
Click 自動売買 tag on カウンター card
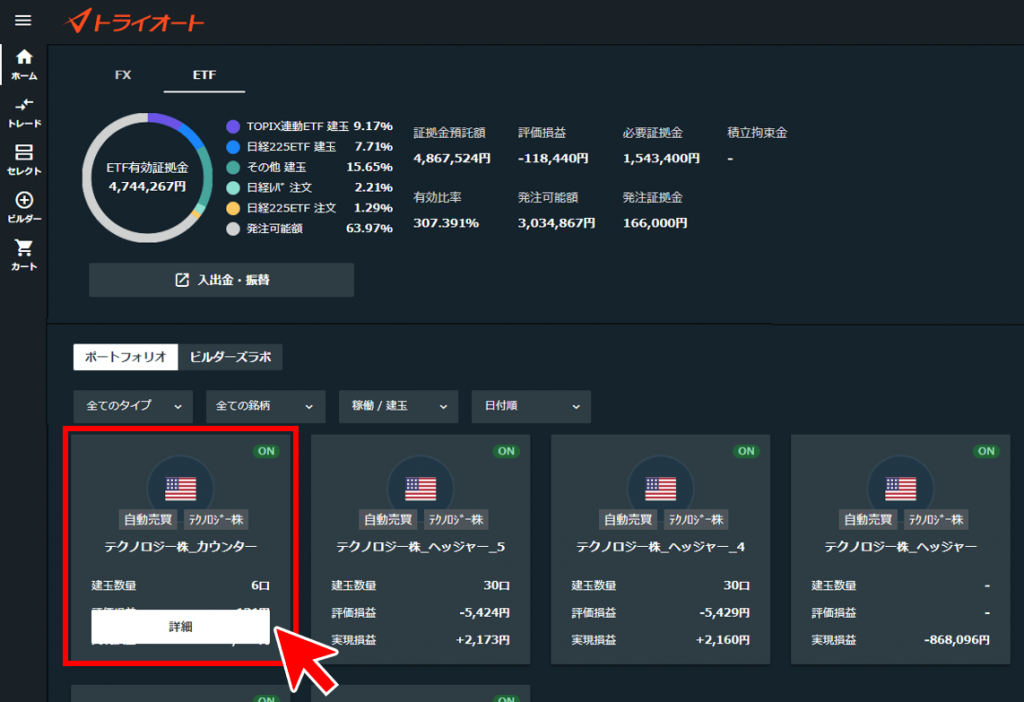click(x=148, y=520)
